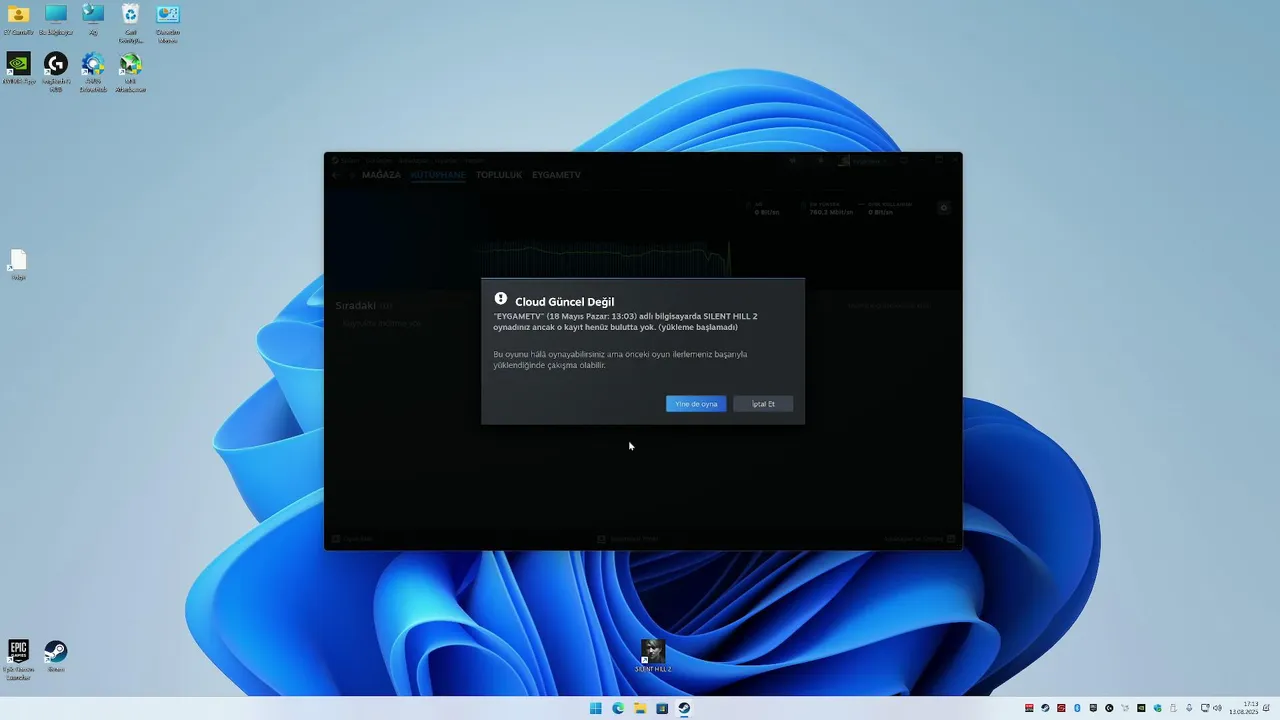
Task: Select the Epic Games Launcher desktop shortcut
Action: coord(18,659)
